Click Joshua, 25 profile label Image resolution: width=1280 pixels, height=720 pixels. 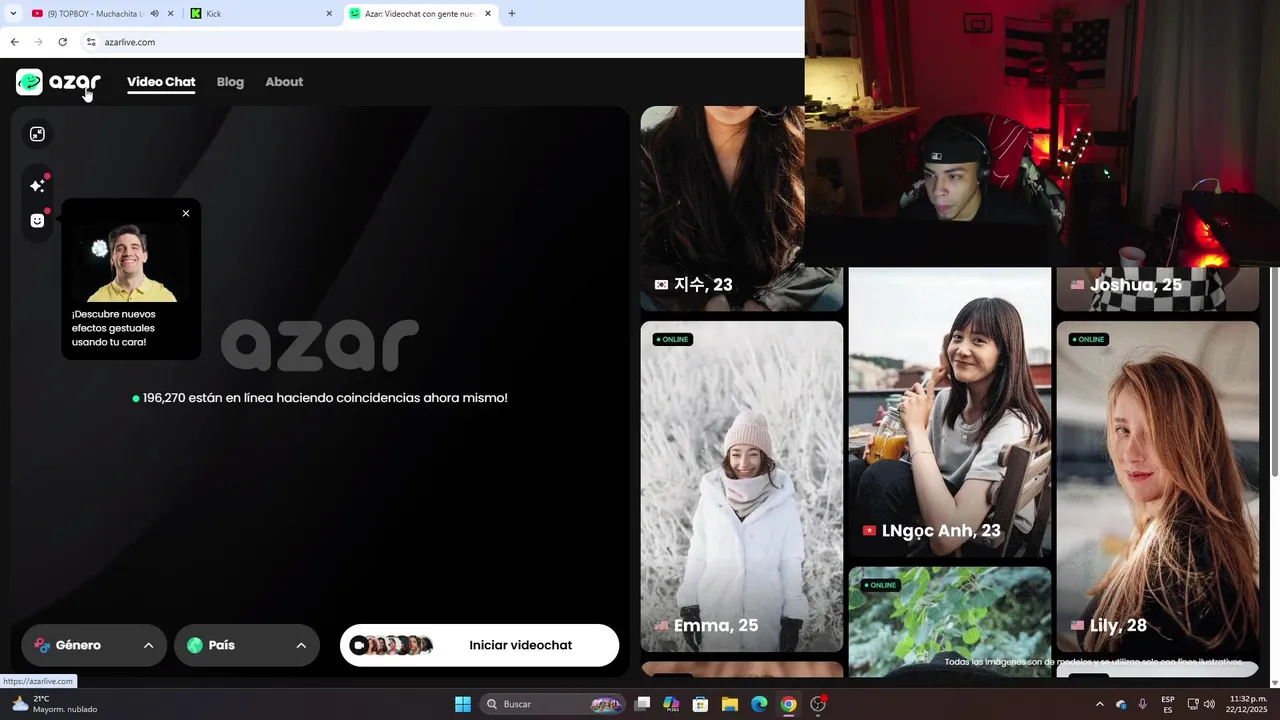coord(1136,285)
